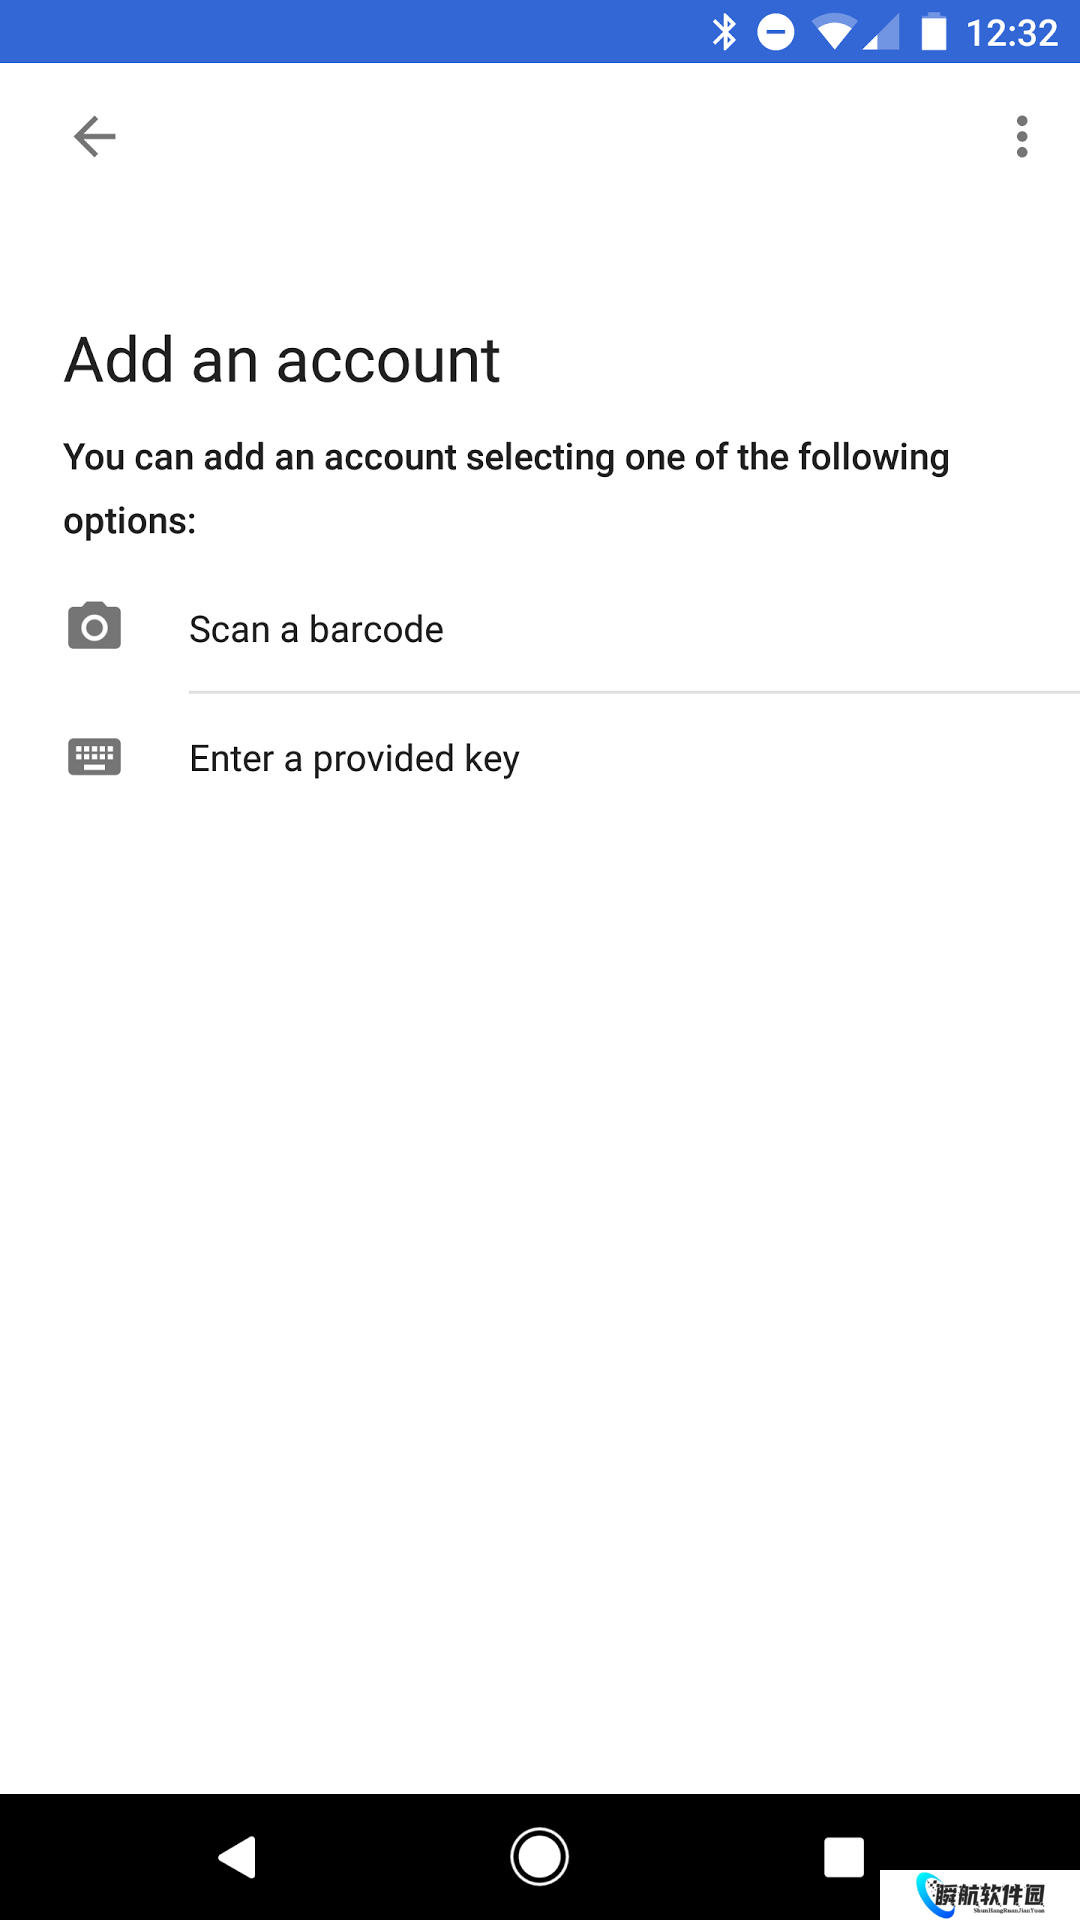Tap the "Add an account" heading
1080x1920 pixels.
tap(282, 360)
